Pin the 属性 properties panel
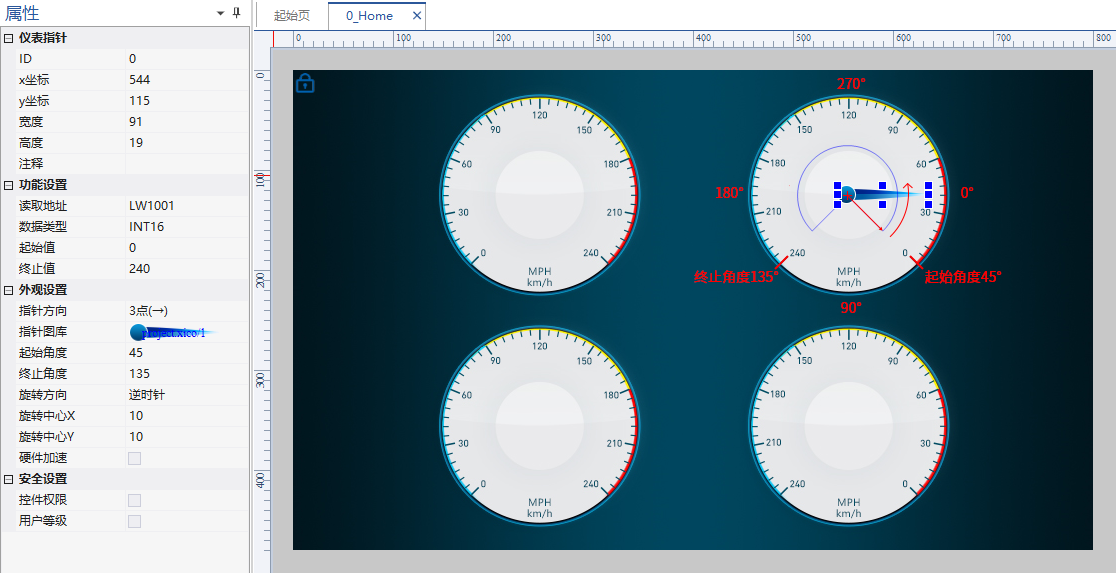 [237, 13]
